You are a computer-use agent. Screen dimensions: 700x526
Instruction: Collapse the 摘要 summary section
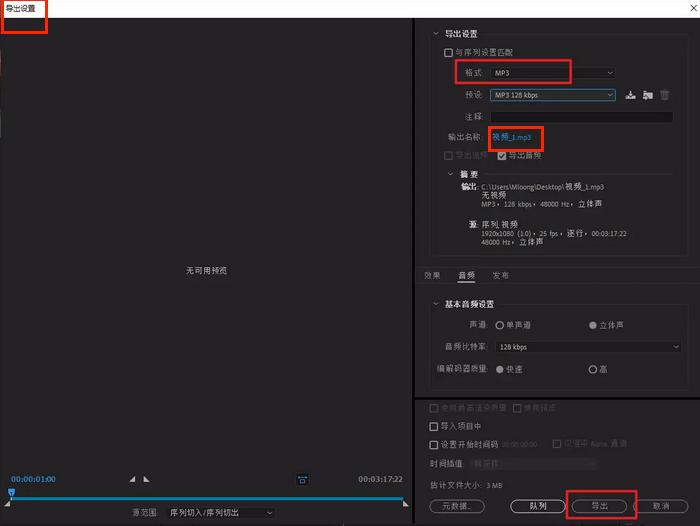click(450, 174)
